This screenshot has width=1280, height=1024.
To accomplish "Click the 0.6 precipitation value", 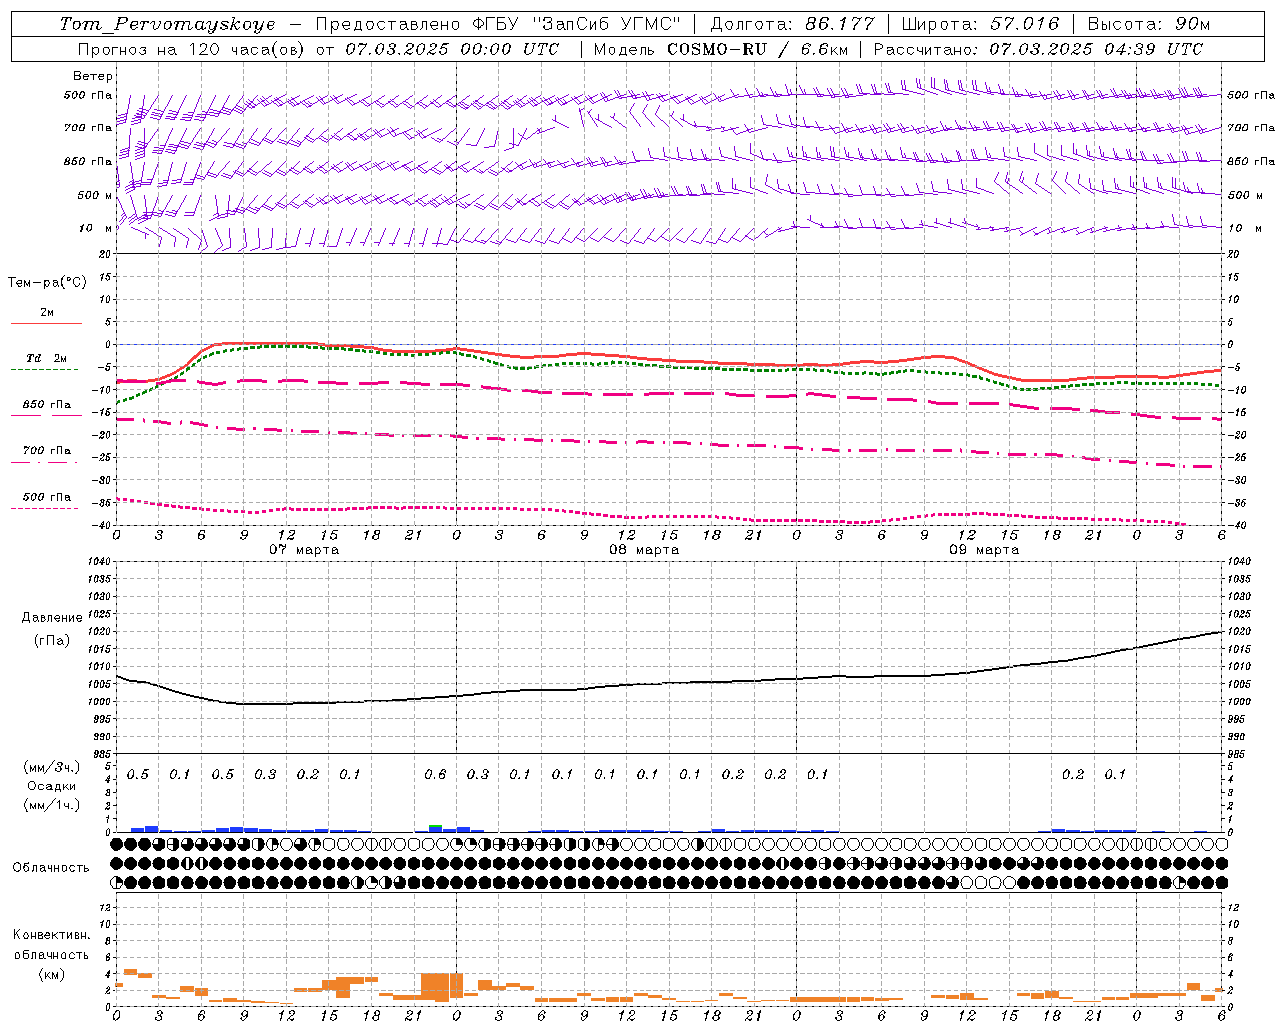I will pos(435,774).
